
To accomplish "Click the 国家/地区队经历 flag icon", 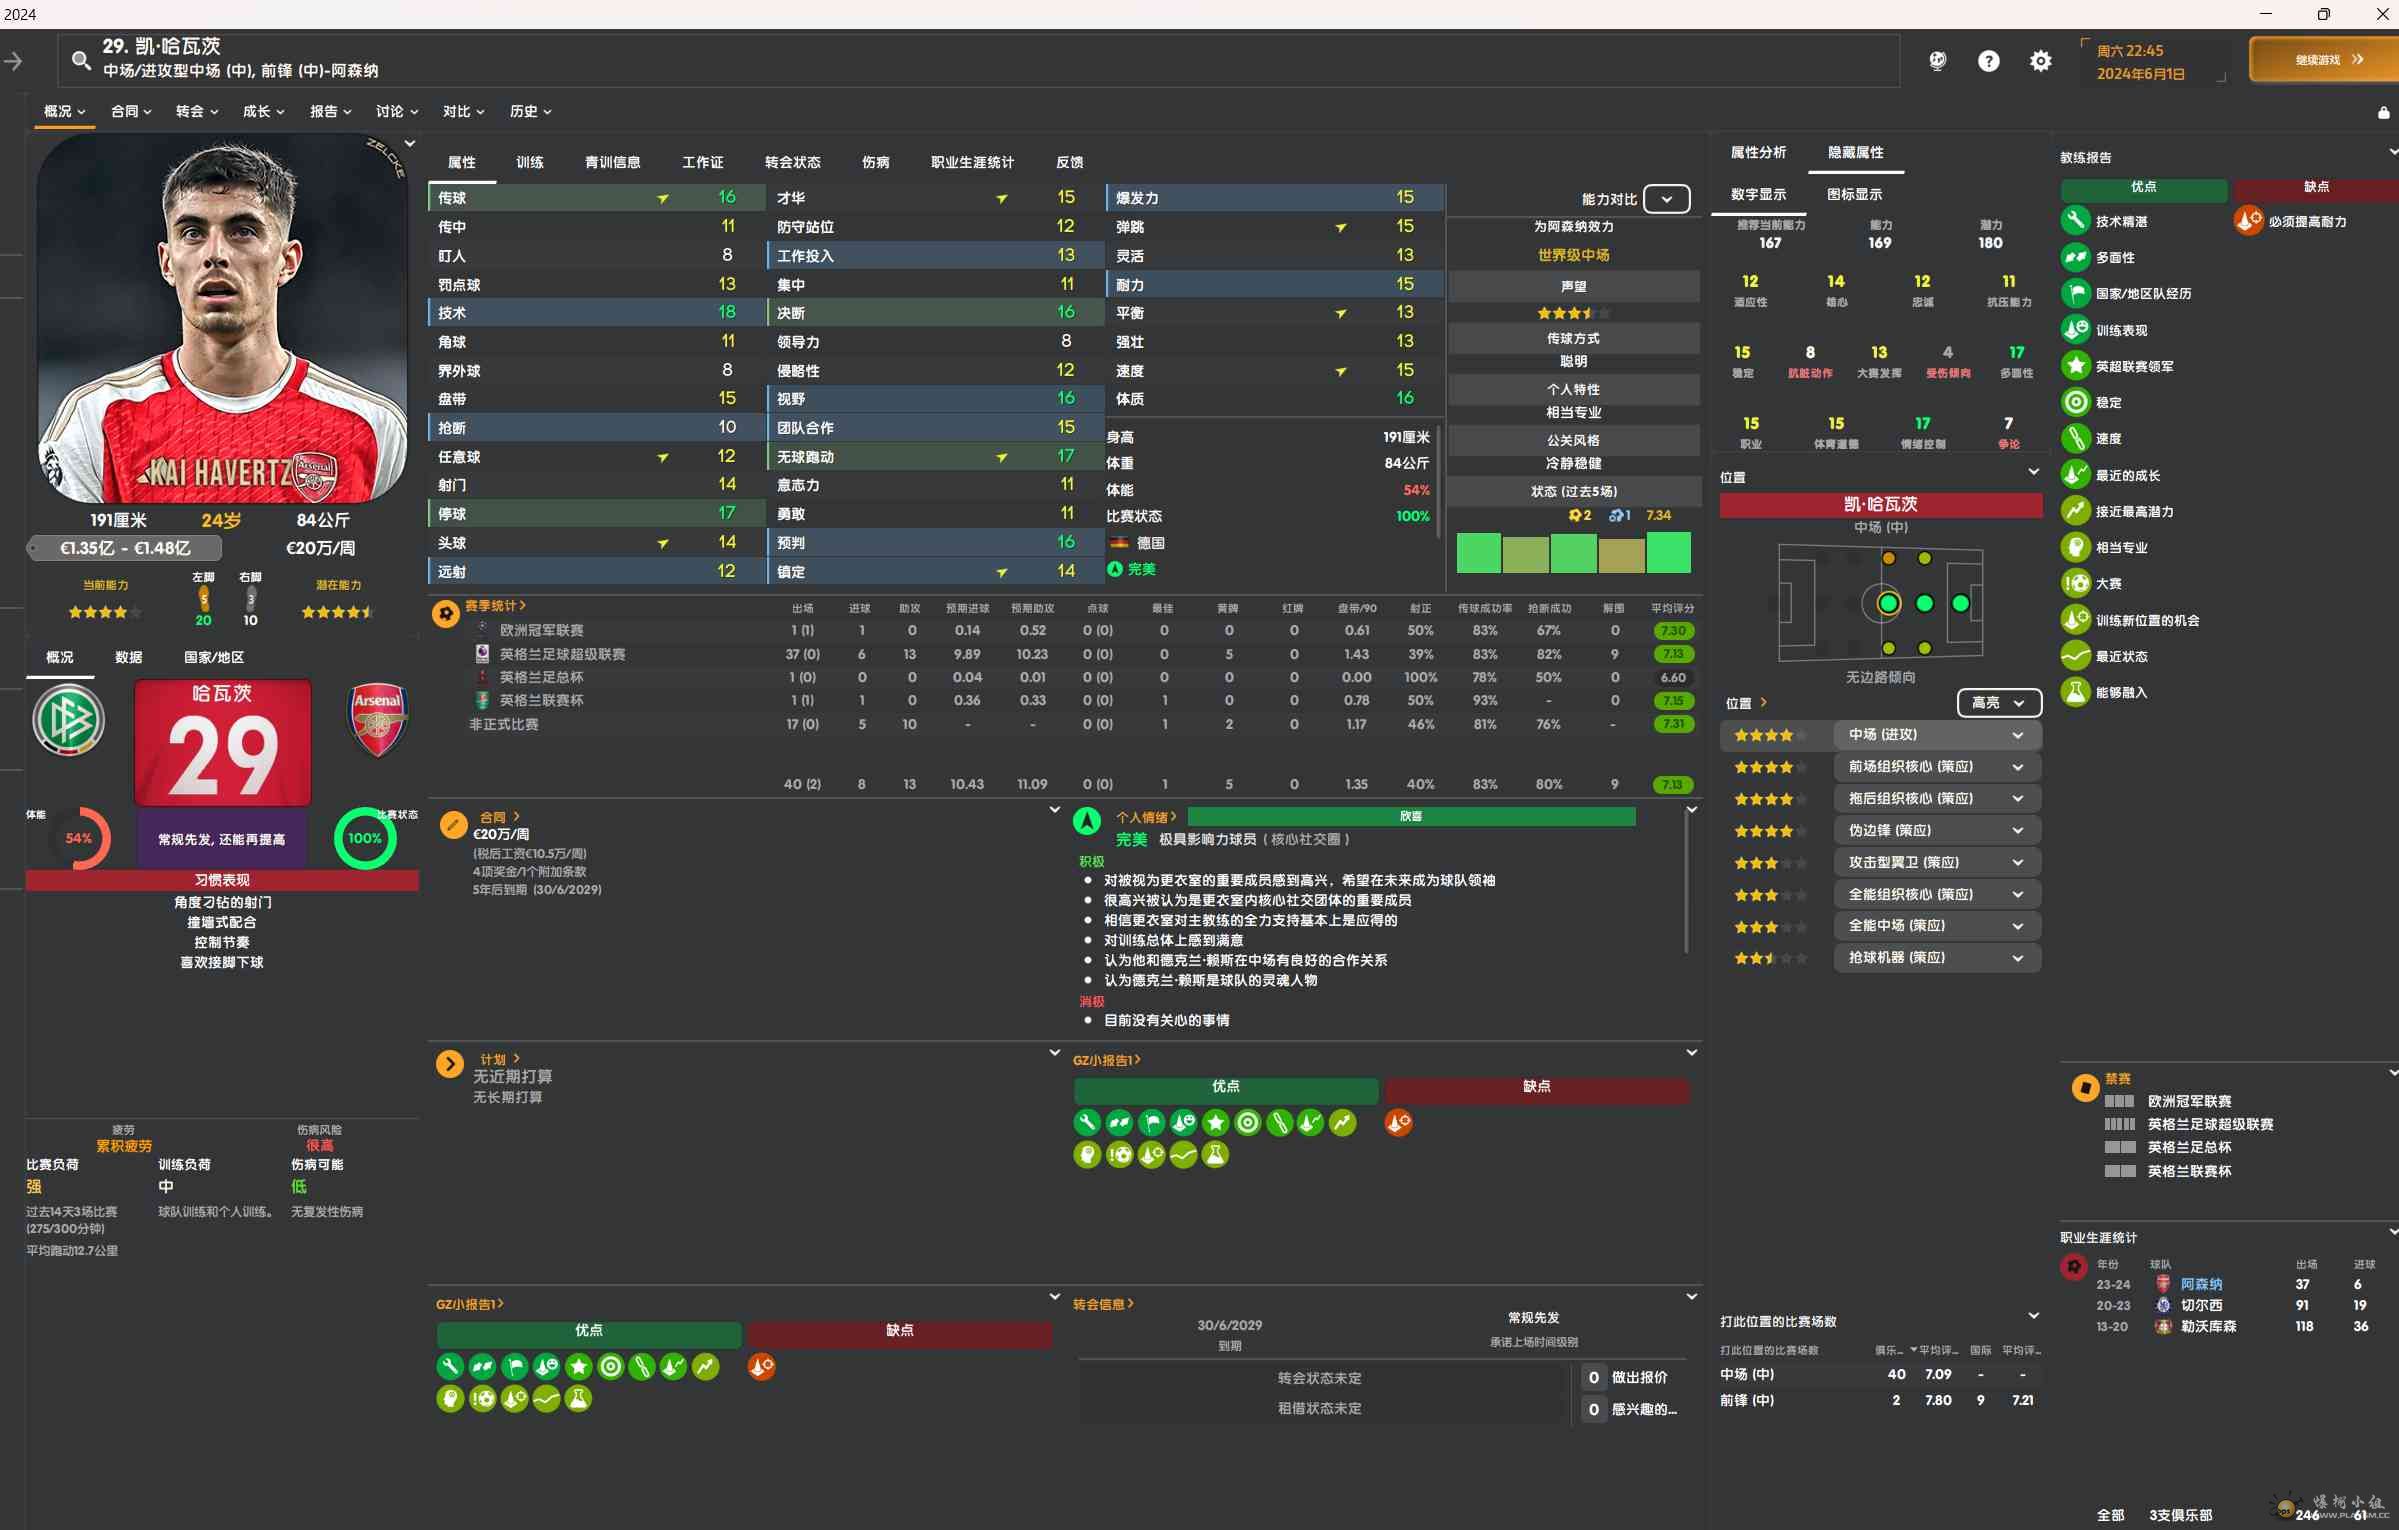I will (2075, 293).
